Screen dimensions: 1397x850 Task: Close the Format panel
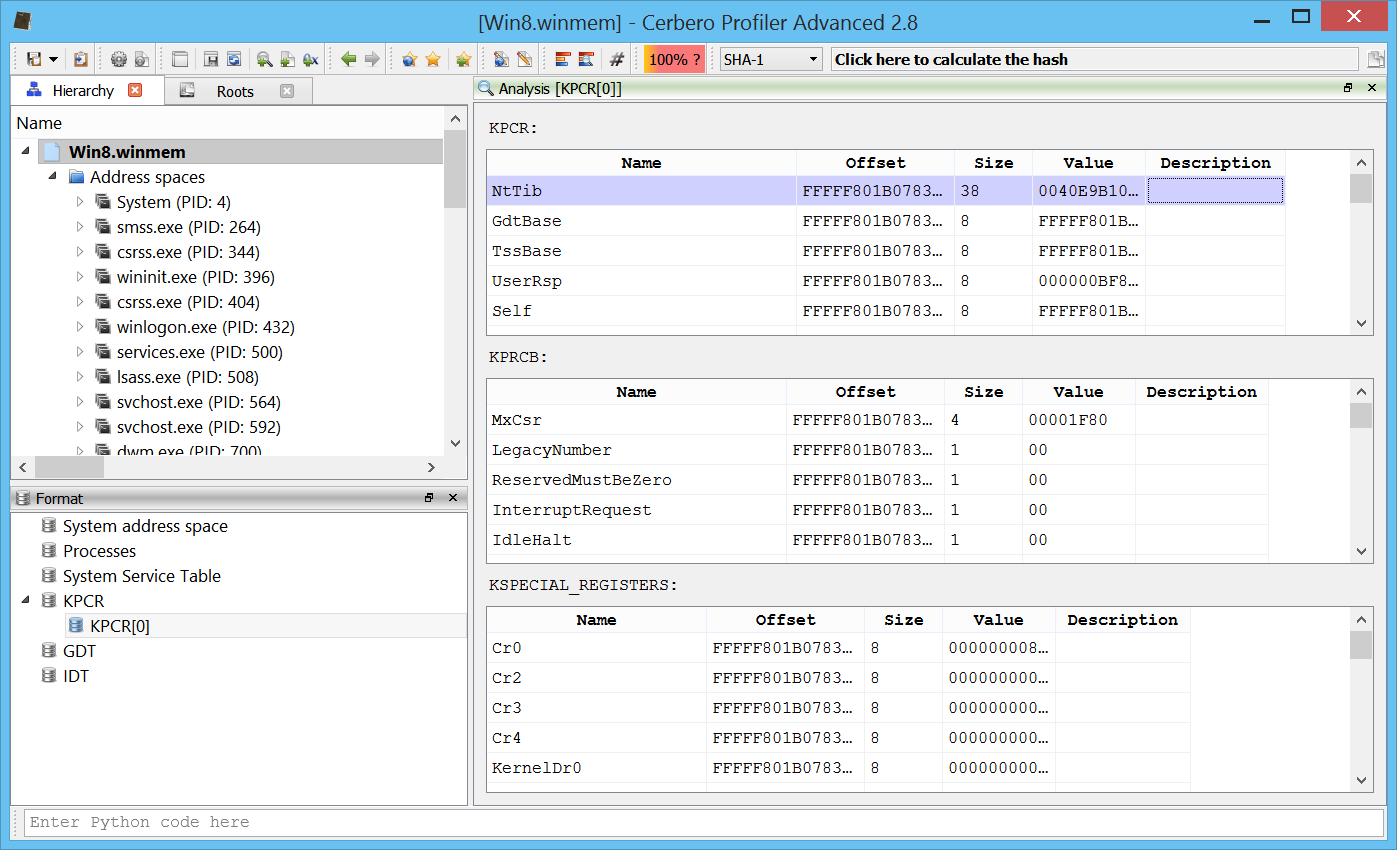453,497
